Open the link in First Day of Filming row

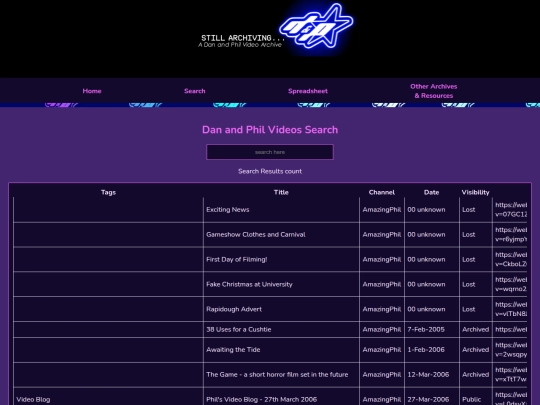511,259
